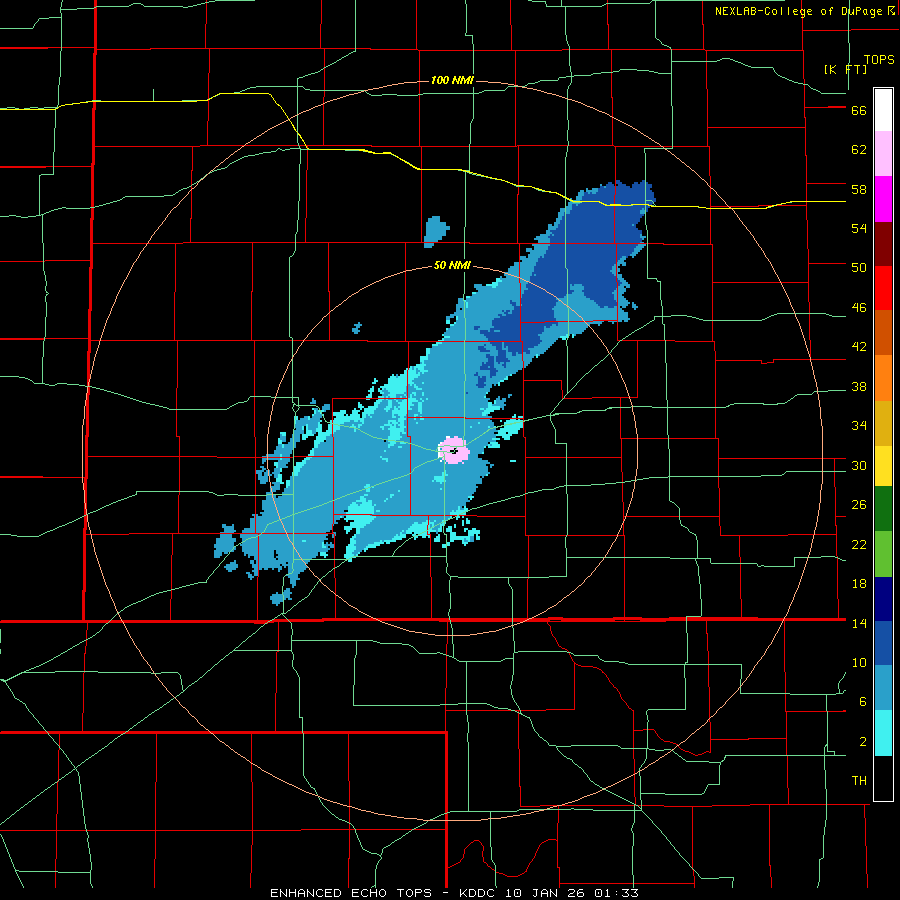Click the KDDC radar site identifier
Viewport: 900px width, 900px height.
[479, 893]
